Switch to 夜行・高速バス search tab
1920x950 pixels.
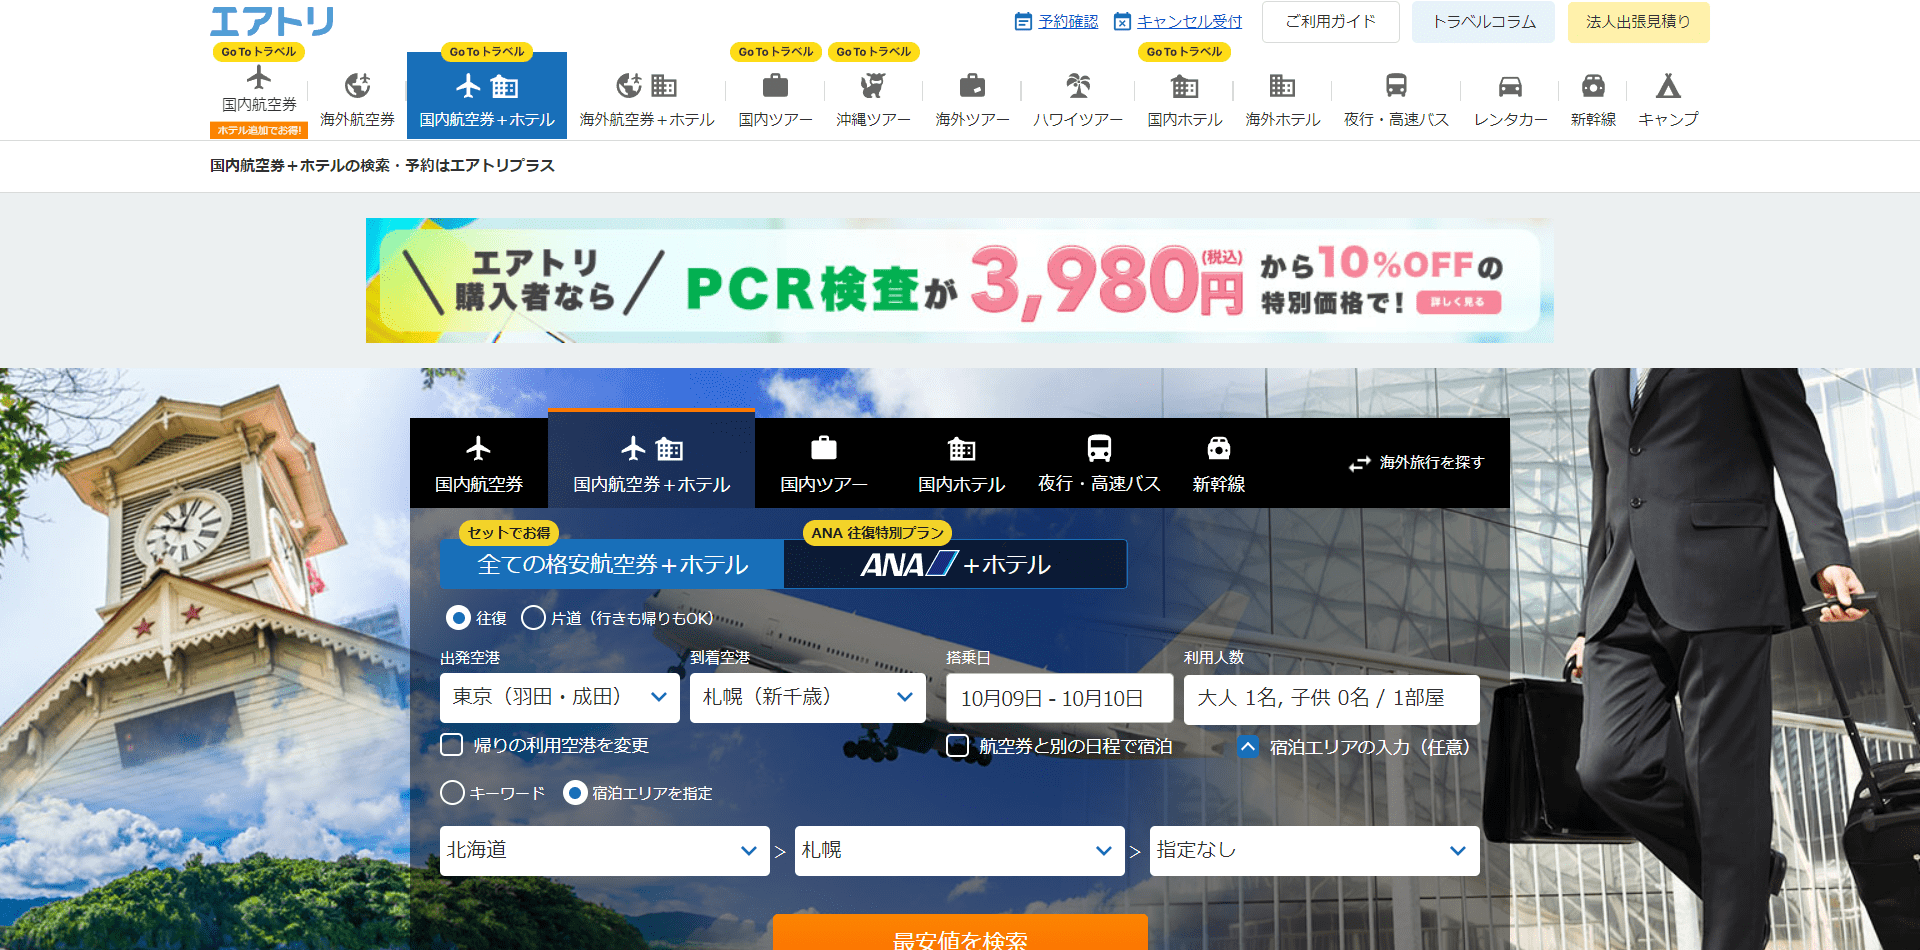1099,463
